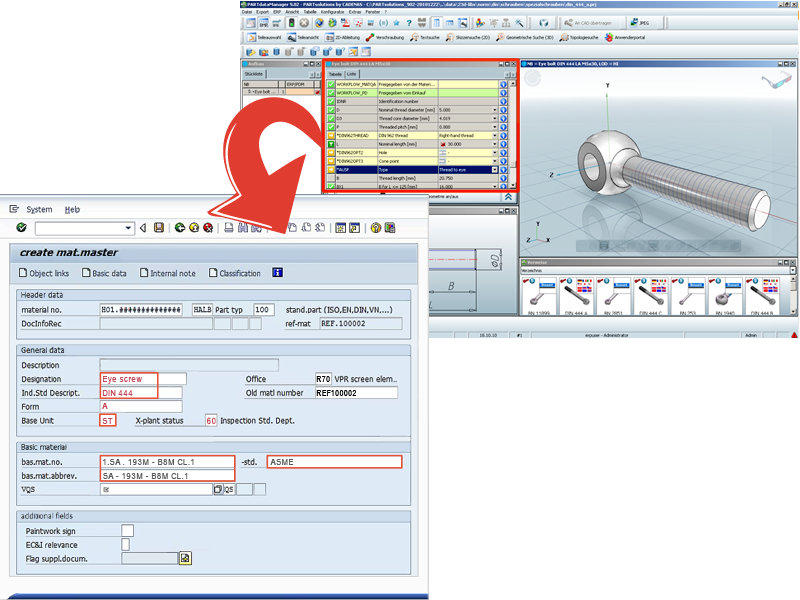Open the Nominal thread diameter dropdown
Viewport: 800px width, 600px height.
494,110
